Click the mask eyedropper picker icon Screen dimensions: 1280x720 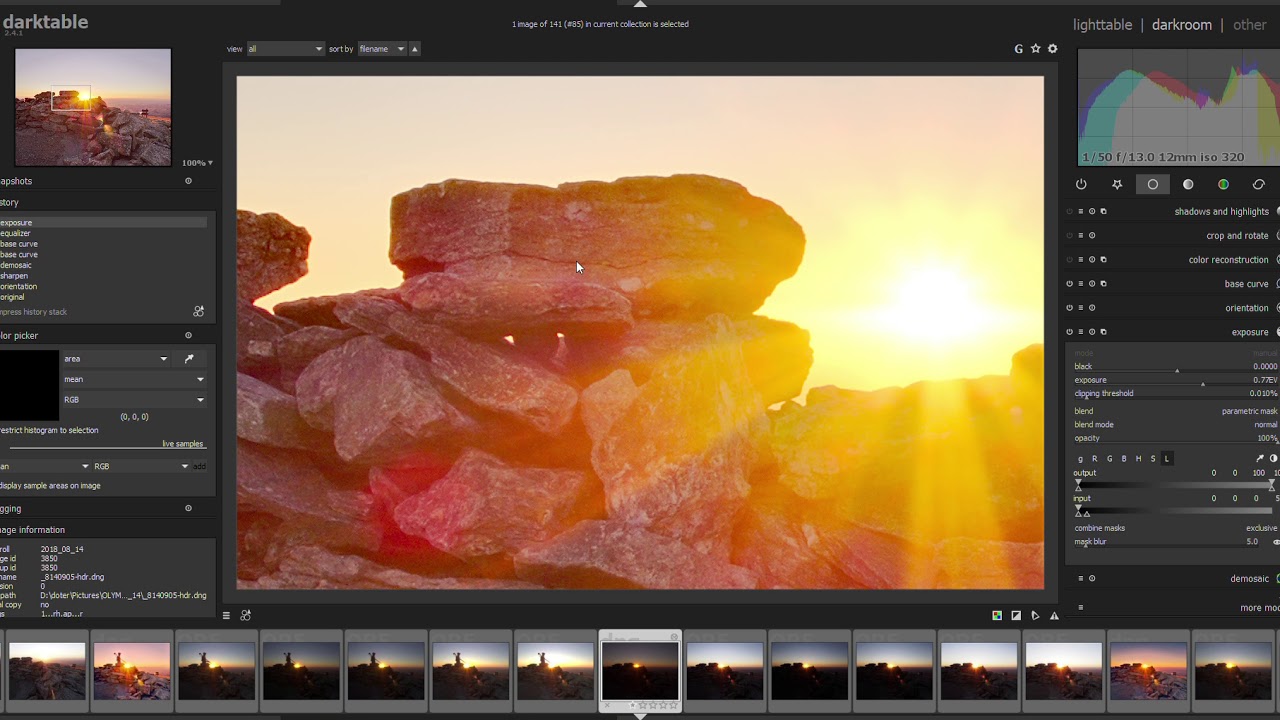pyautogui.click(x=1260, y=458)
